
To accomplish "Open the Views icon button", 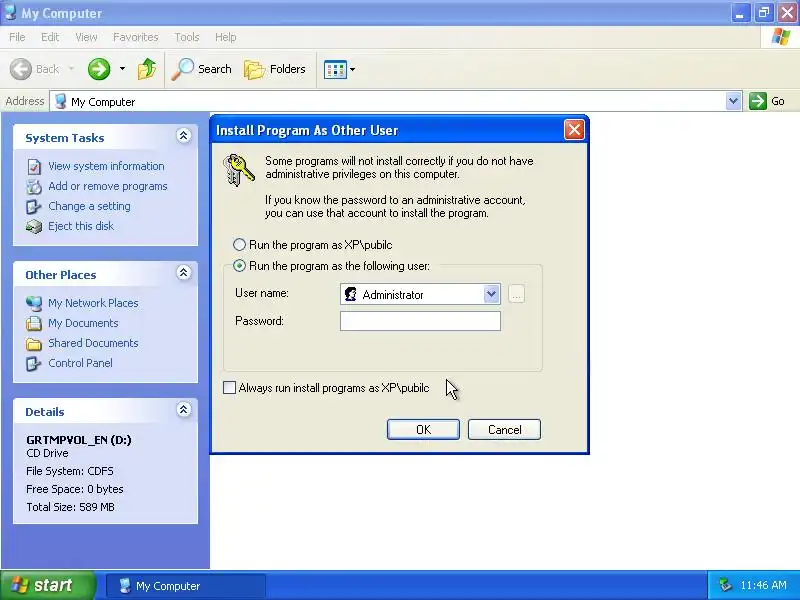I will point(335,69).
